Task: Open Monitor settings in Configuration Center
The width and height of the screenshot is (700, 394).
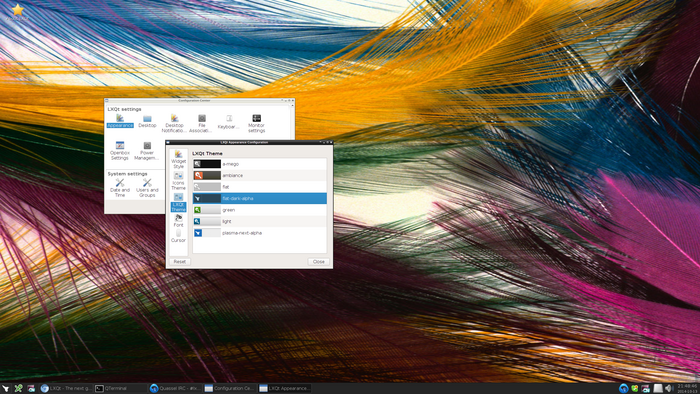Action: (256, 124)
